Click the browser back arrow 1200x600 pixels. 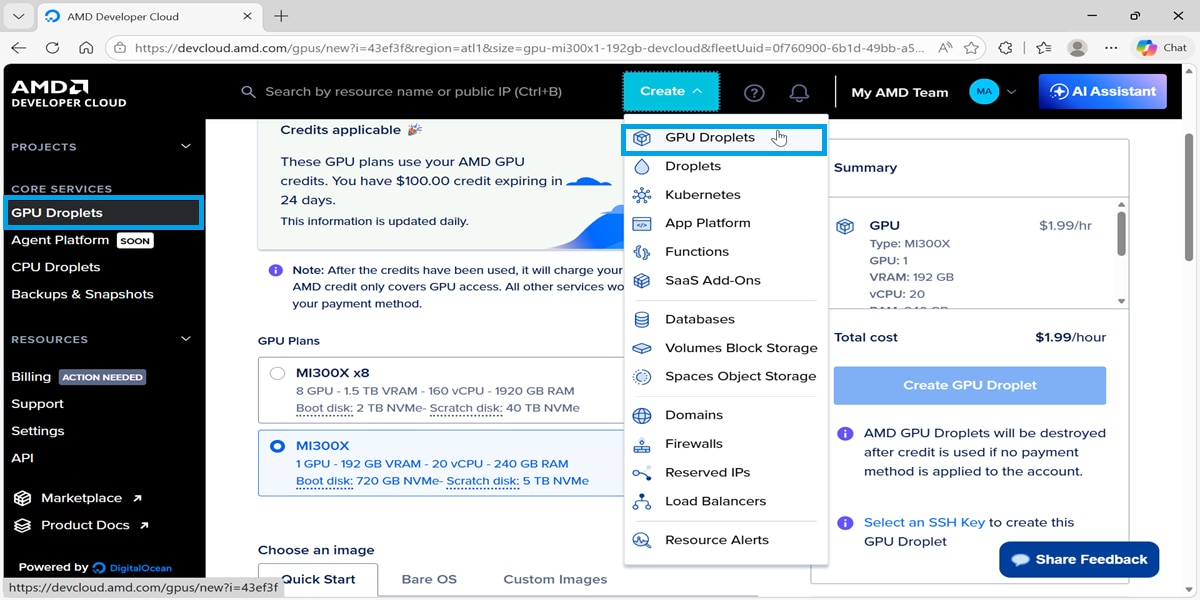tap(19, 47)
